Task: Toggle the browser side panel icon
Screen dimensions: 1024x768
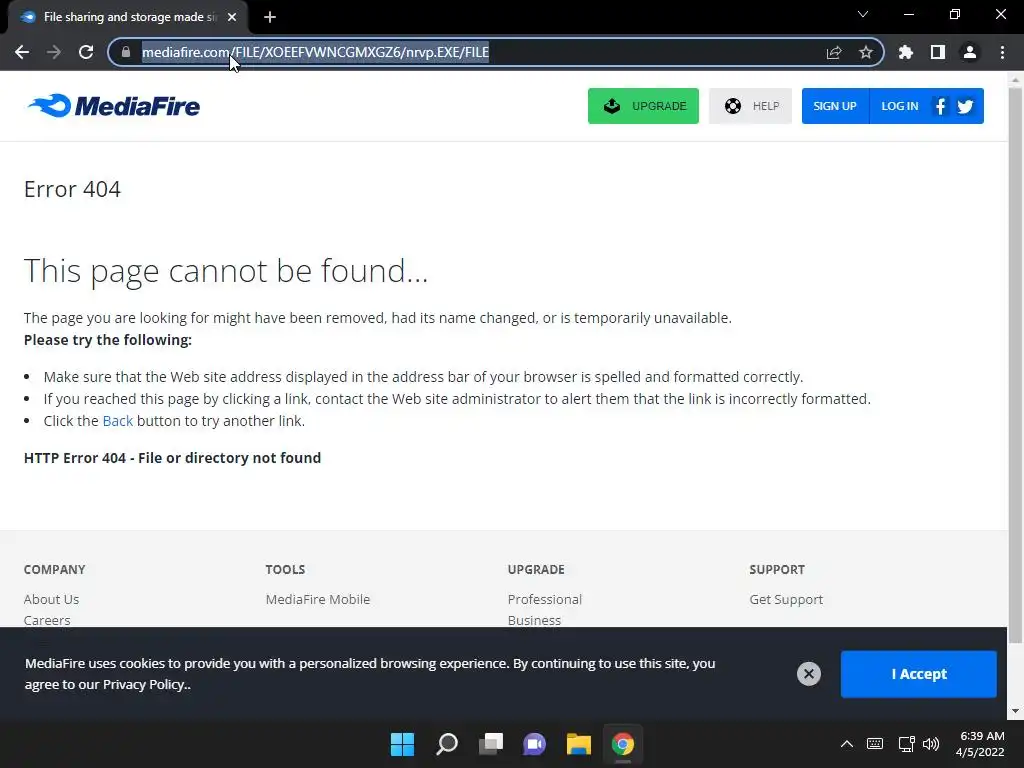Action: pyautogui.click(x=938, y=52)
